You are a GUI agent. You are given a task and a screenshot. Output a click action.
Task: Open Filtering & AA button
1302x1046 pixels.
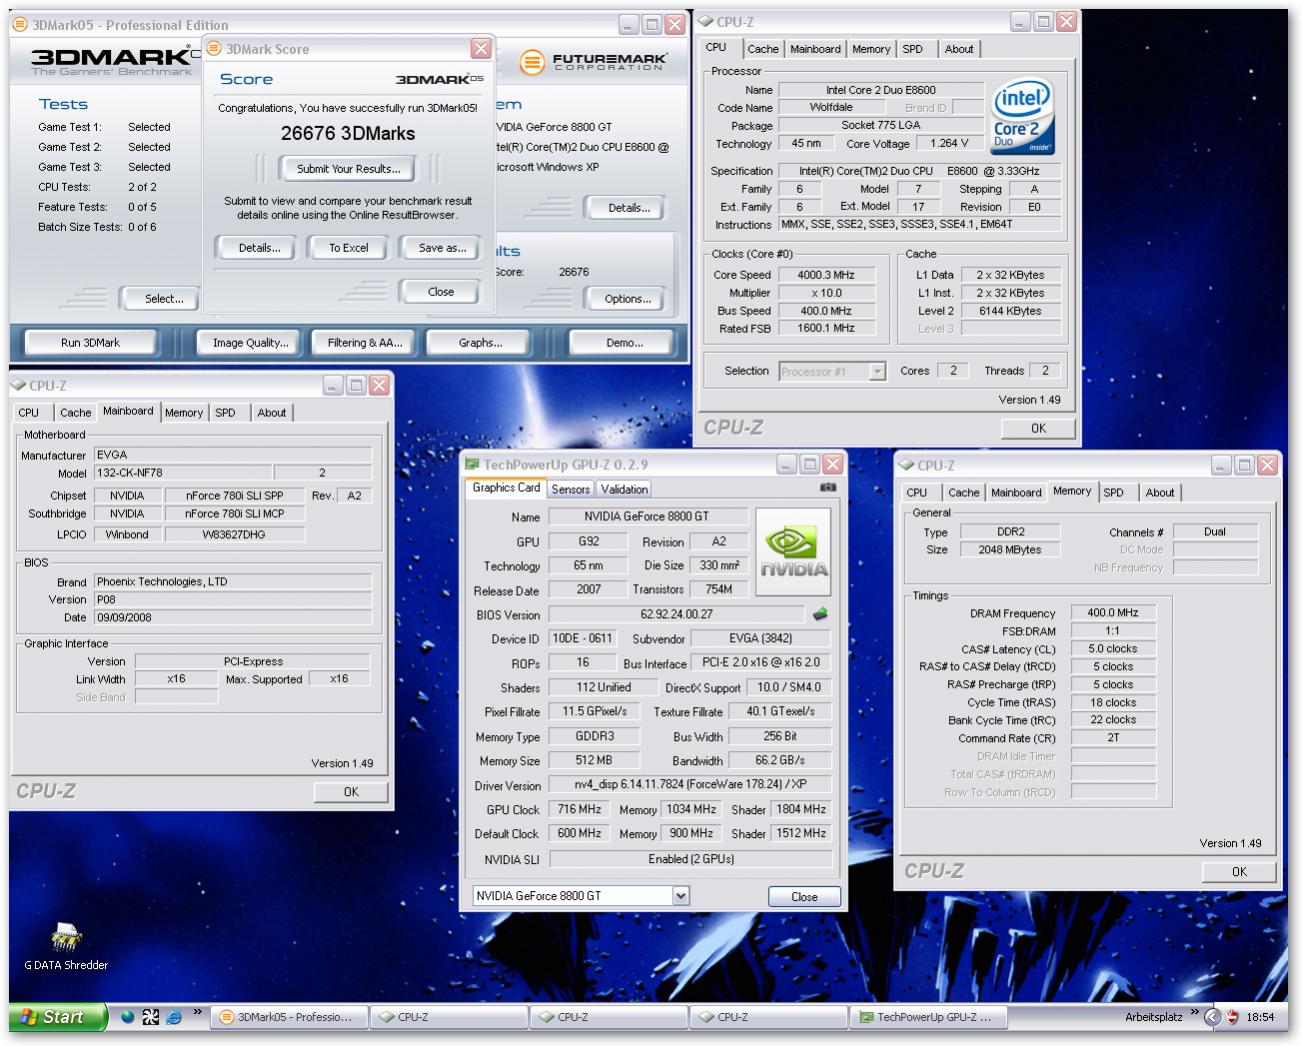click(x=365, y=343)
